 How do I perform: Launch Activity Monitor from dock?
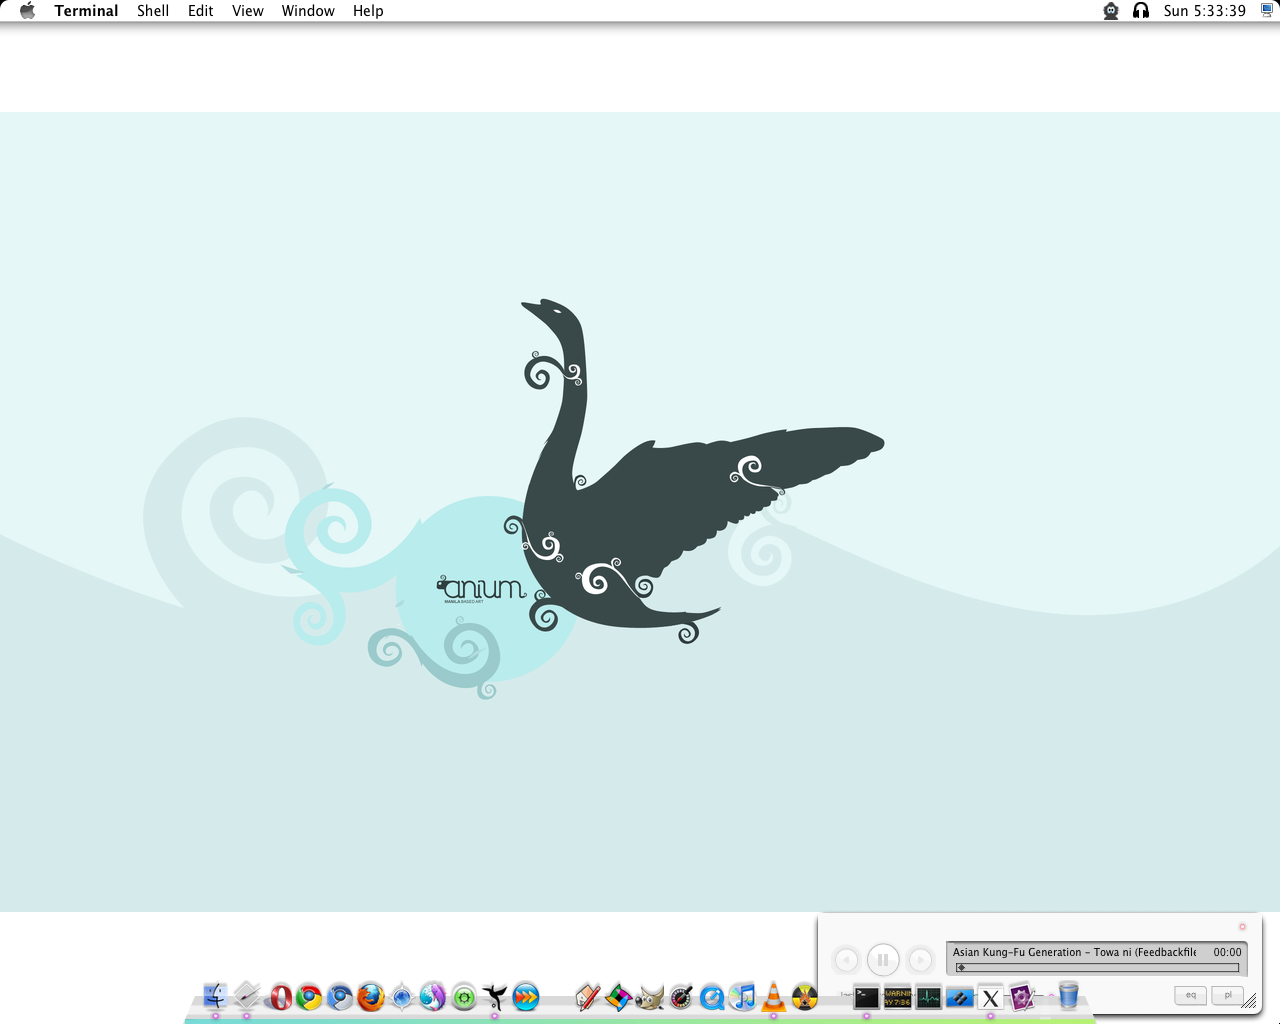point(929,997)
